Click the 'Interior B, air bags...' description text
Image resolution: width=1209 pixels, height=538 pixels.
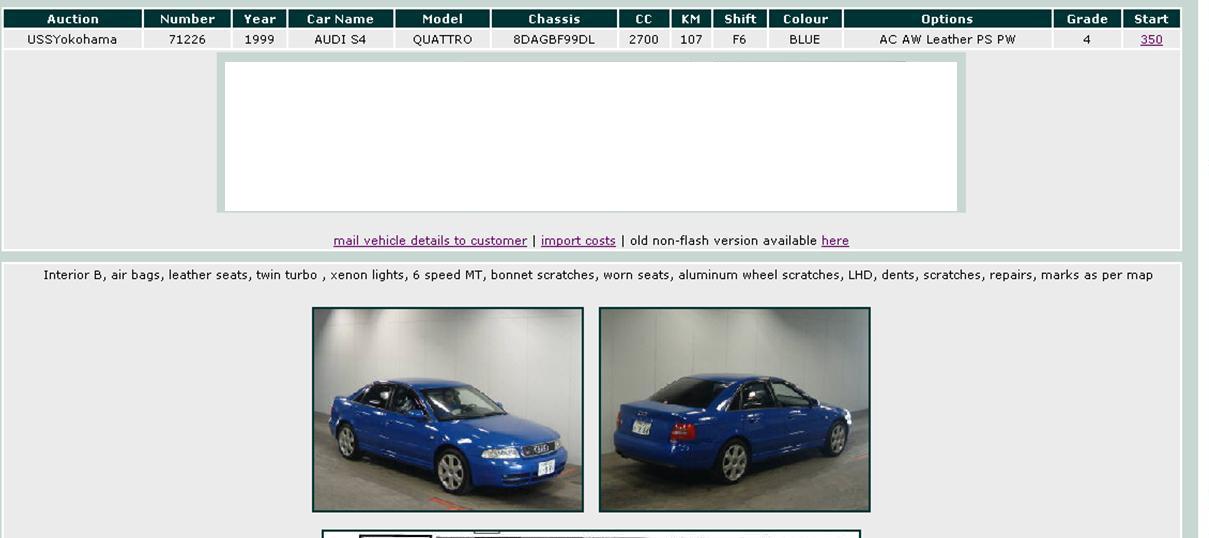(598, 275)
